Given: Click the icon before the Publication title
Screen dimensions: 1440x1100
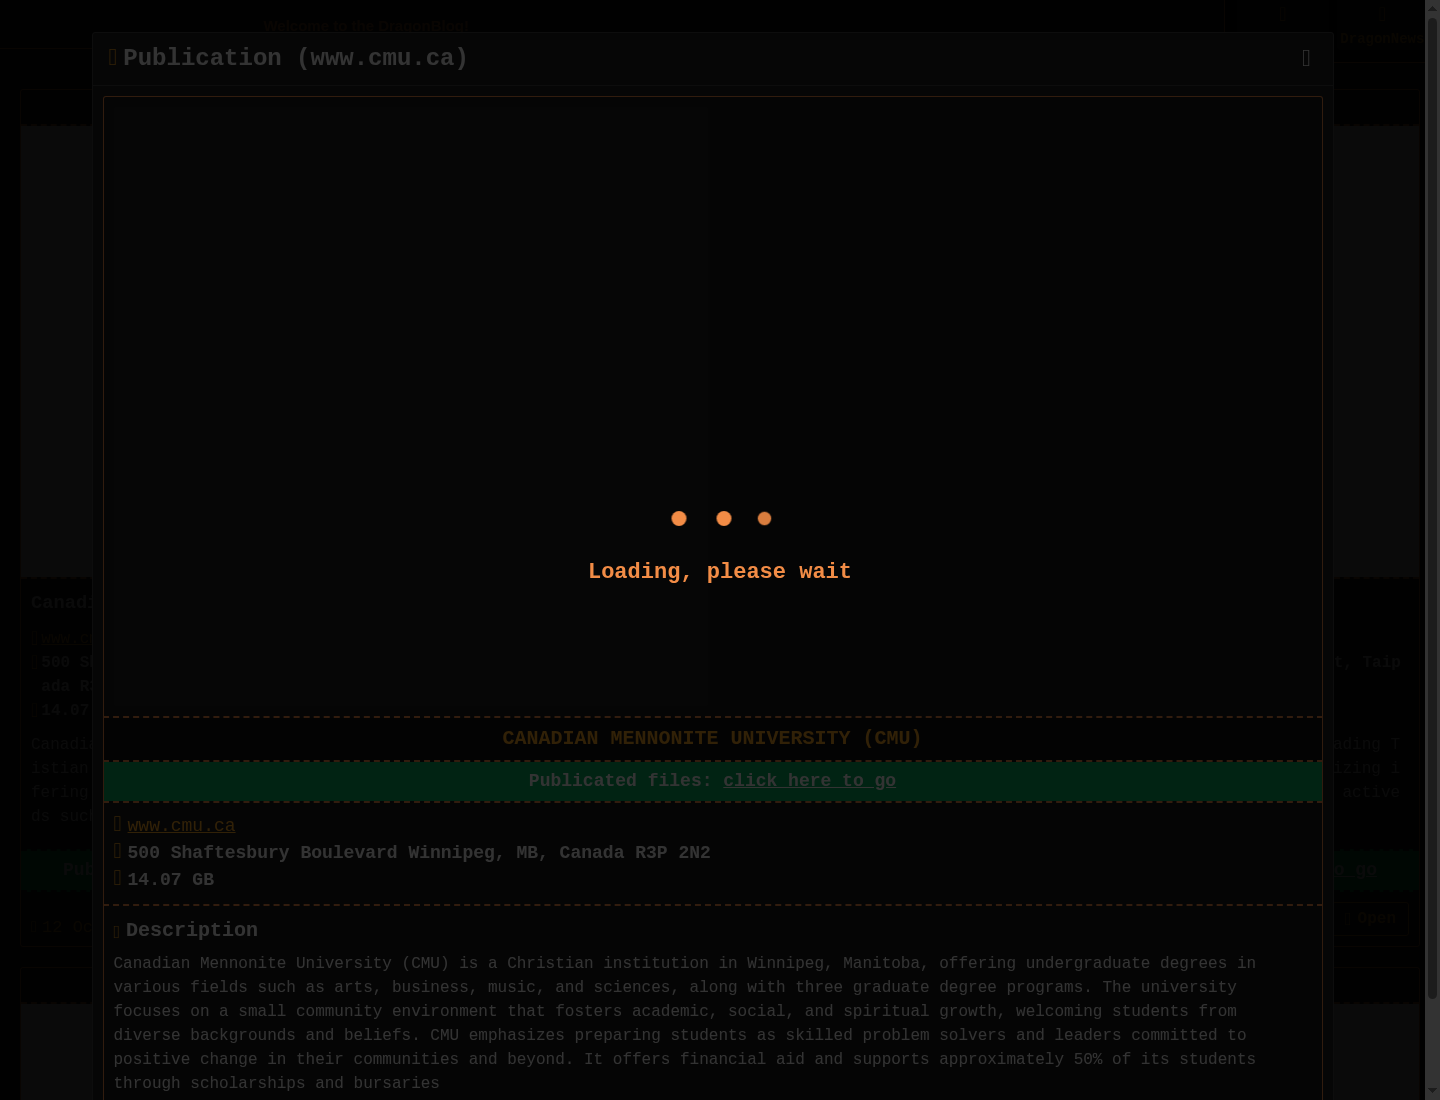Looking at the screenshot, I should (x=113, y=58).
